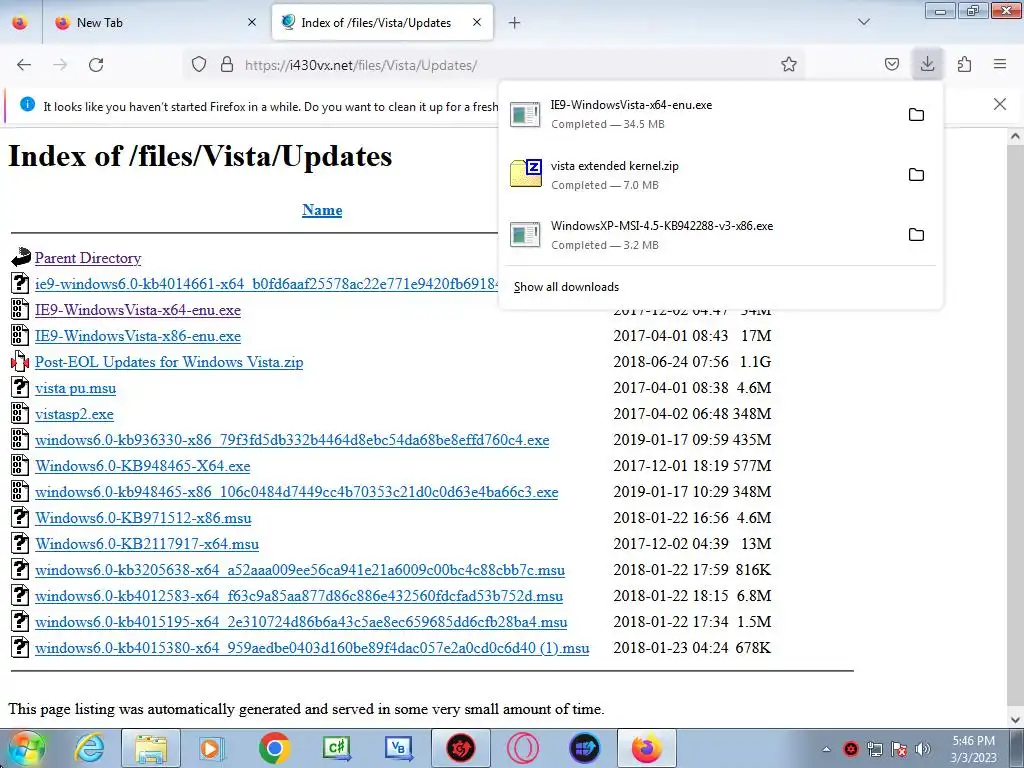Toggle the Downloads toolbar button
The image size is (1024, 768).
(927, 64)
